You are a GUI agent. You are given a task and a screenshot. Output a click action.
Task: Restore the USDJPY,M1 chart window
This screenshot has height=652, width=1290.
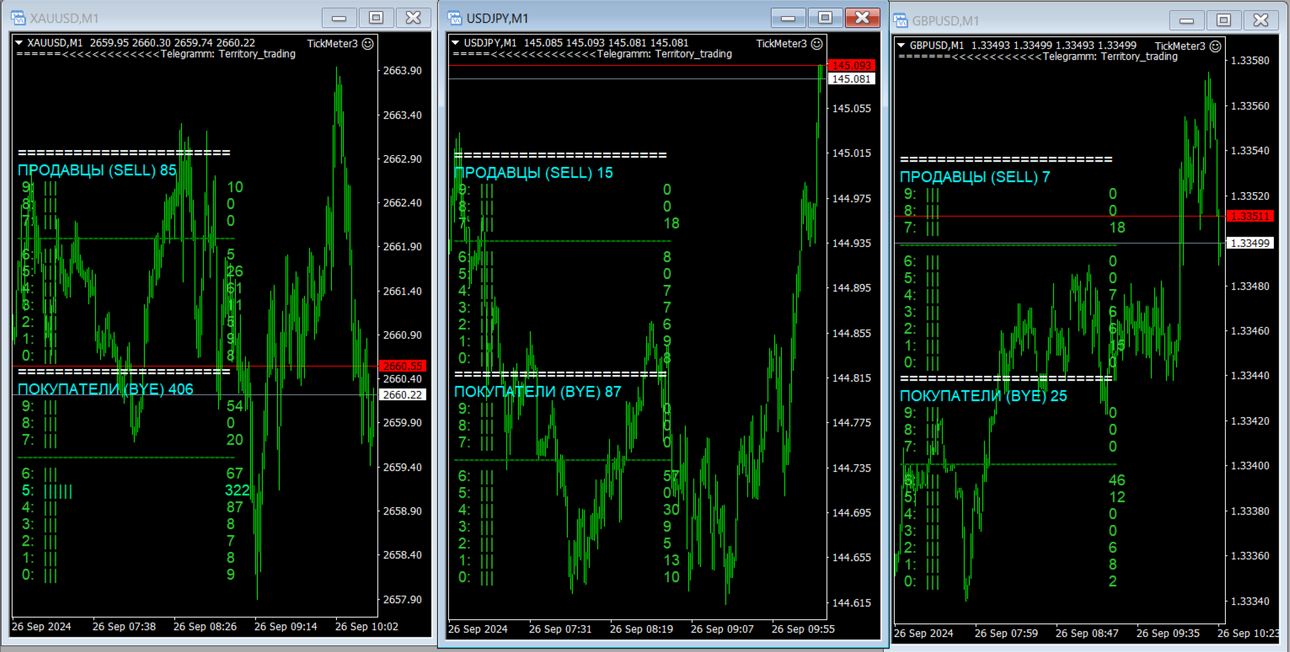pyautogui.click(x=825, y=18)
